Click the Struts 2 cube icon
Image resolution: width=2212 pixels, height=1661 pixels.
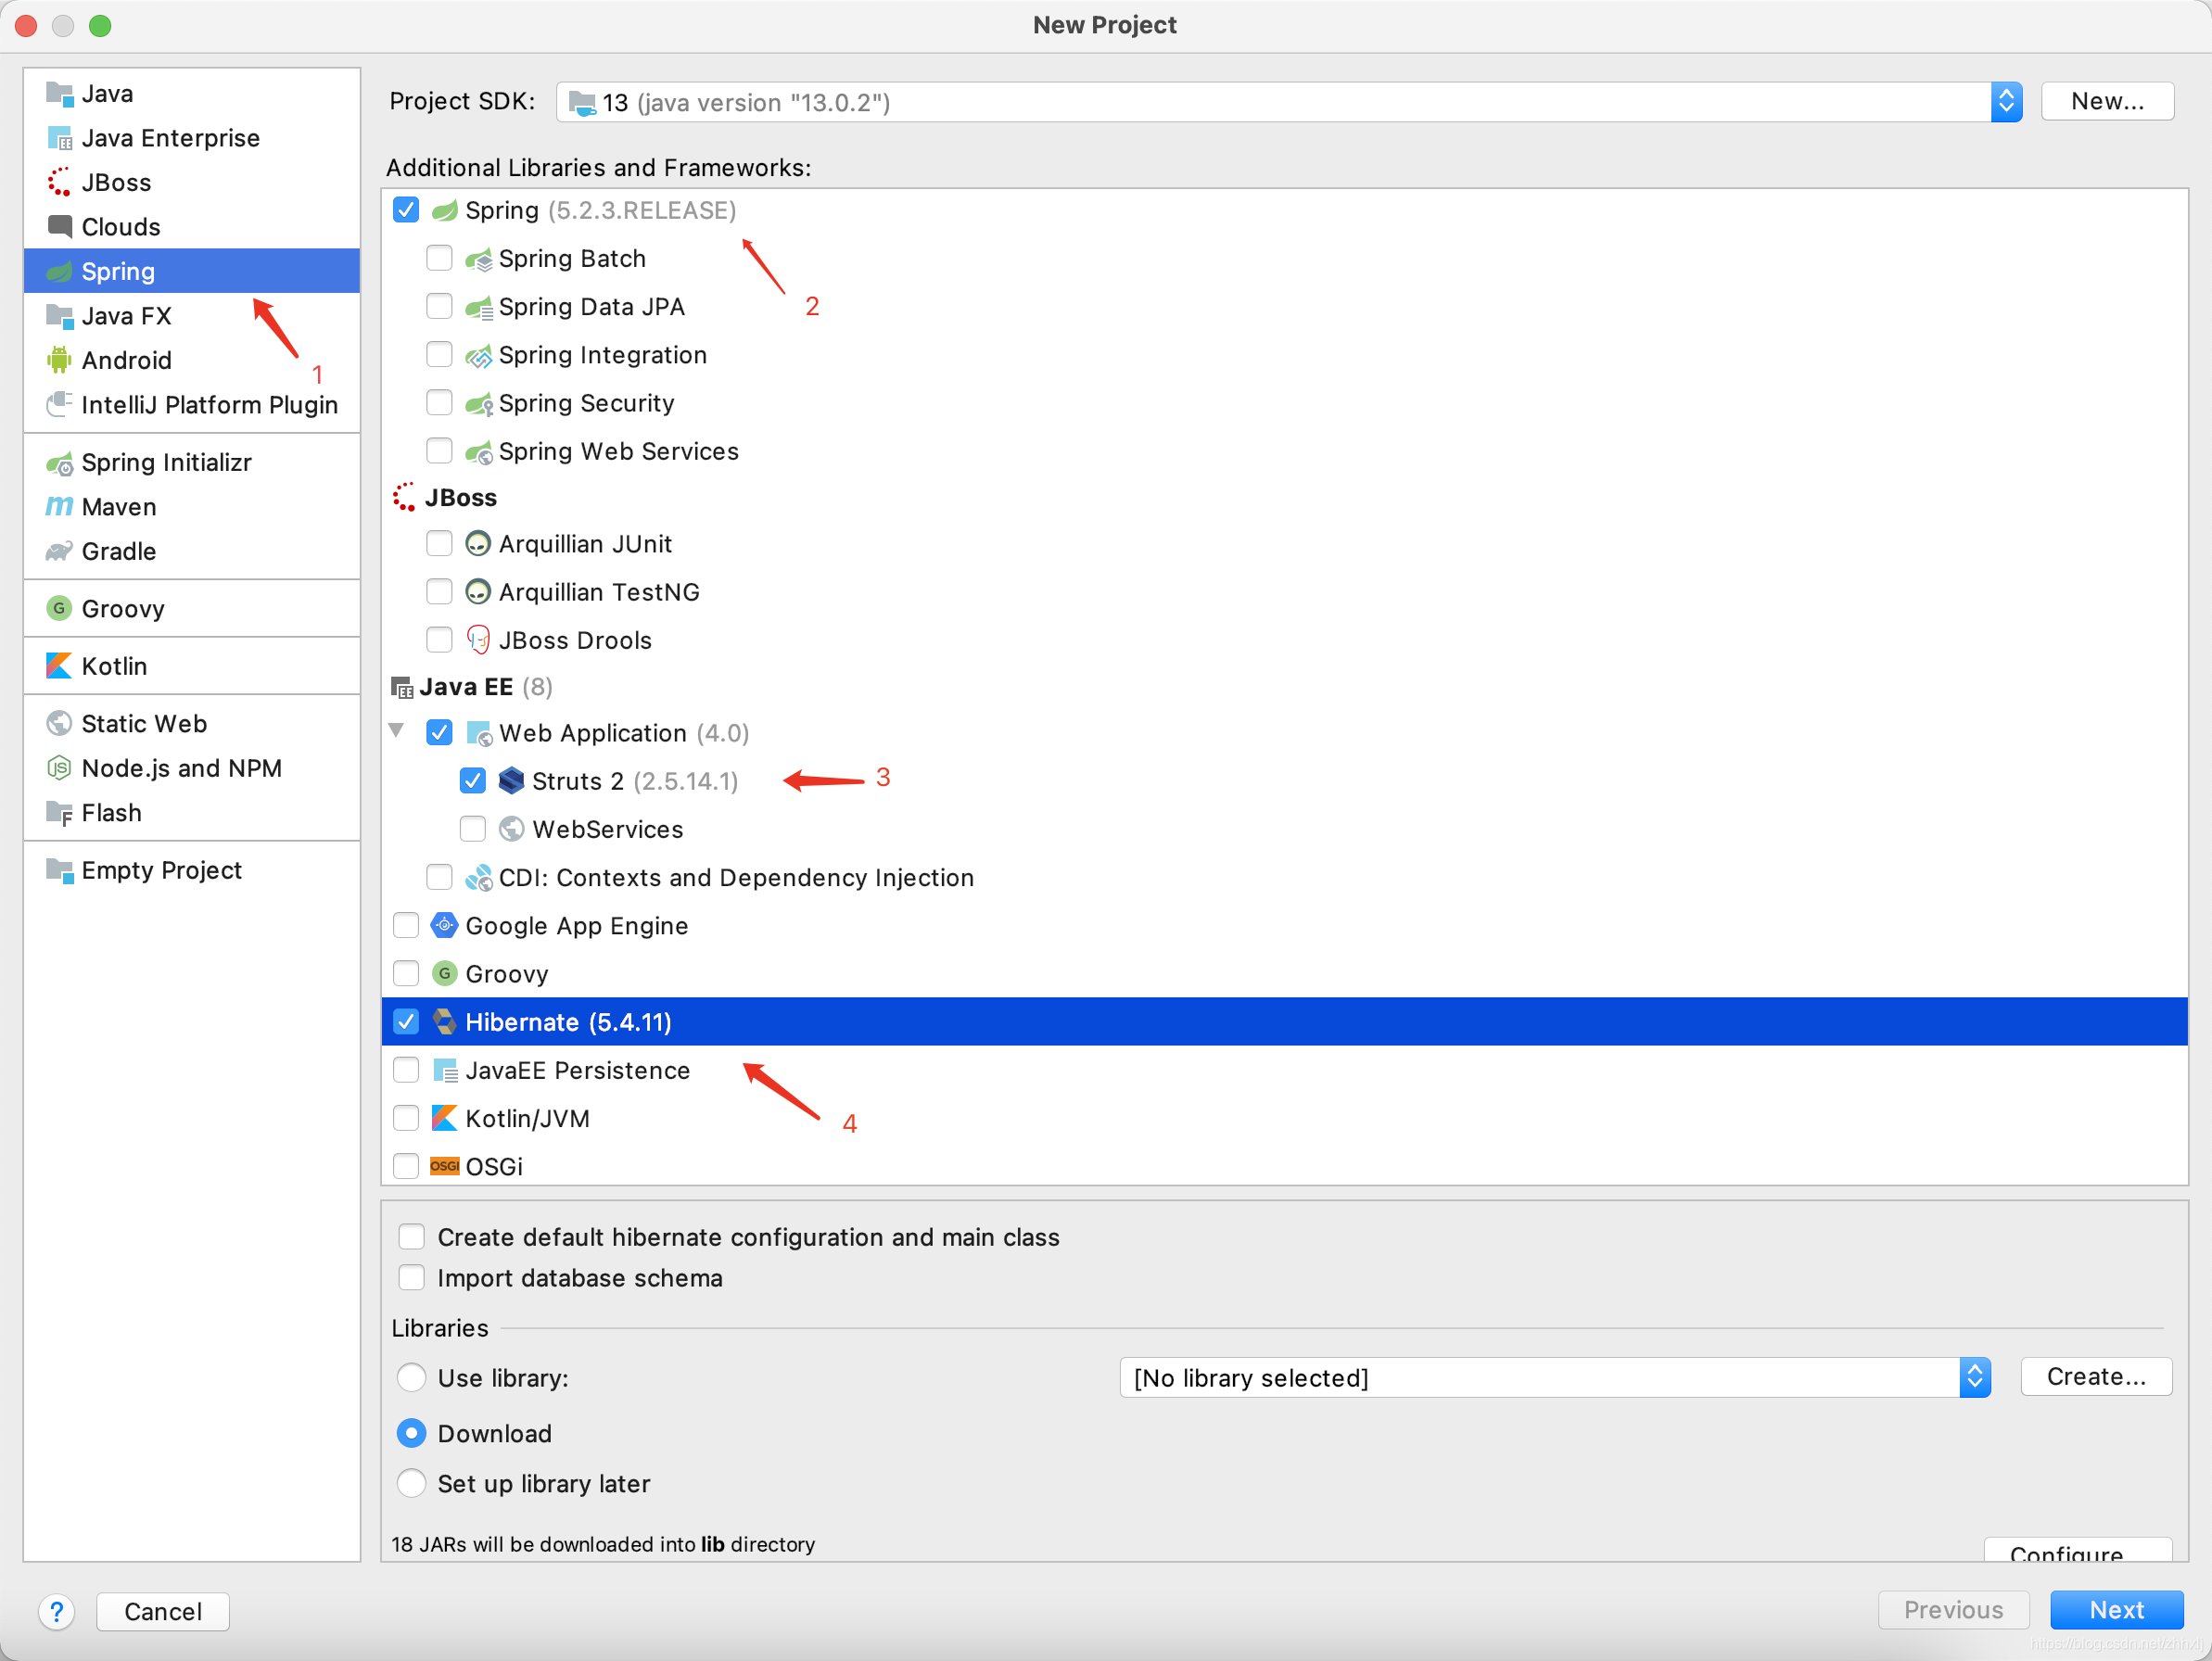[x=511, y=781]
